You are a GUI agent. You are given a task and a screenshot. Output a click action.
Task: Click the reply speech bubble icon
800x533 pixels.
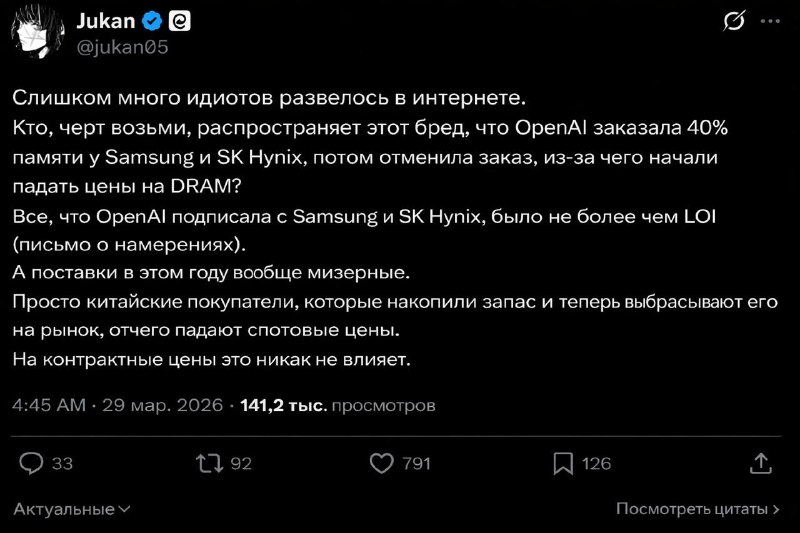tap(32, 463)
